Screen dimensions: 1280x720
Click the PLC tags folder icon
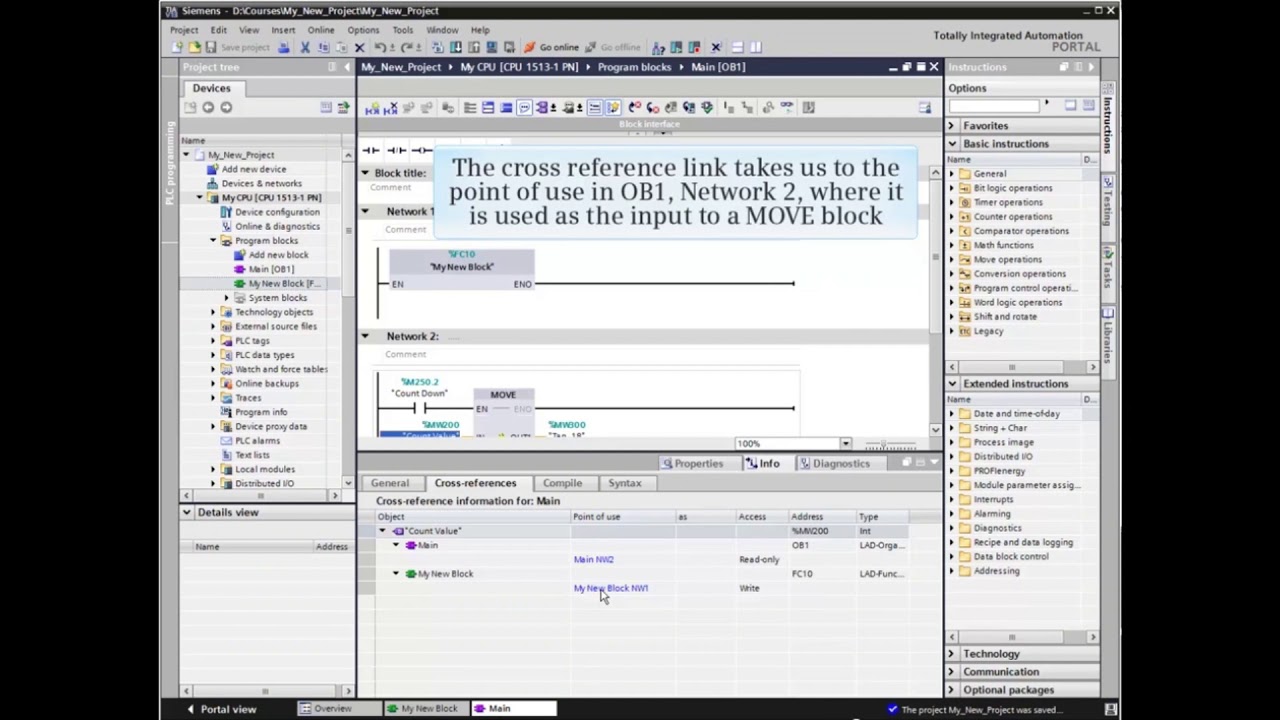pyautogui.click(x=226, y=340)
